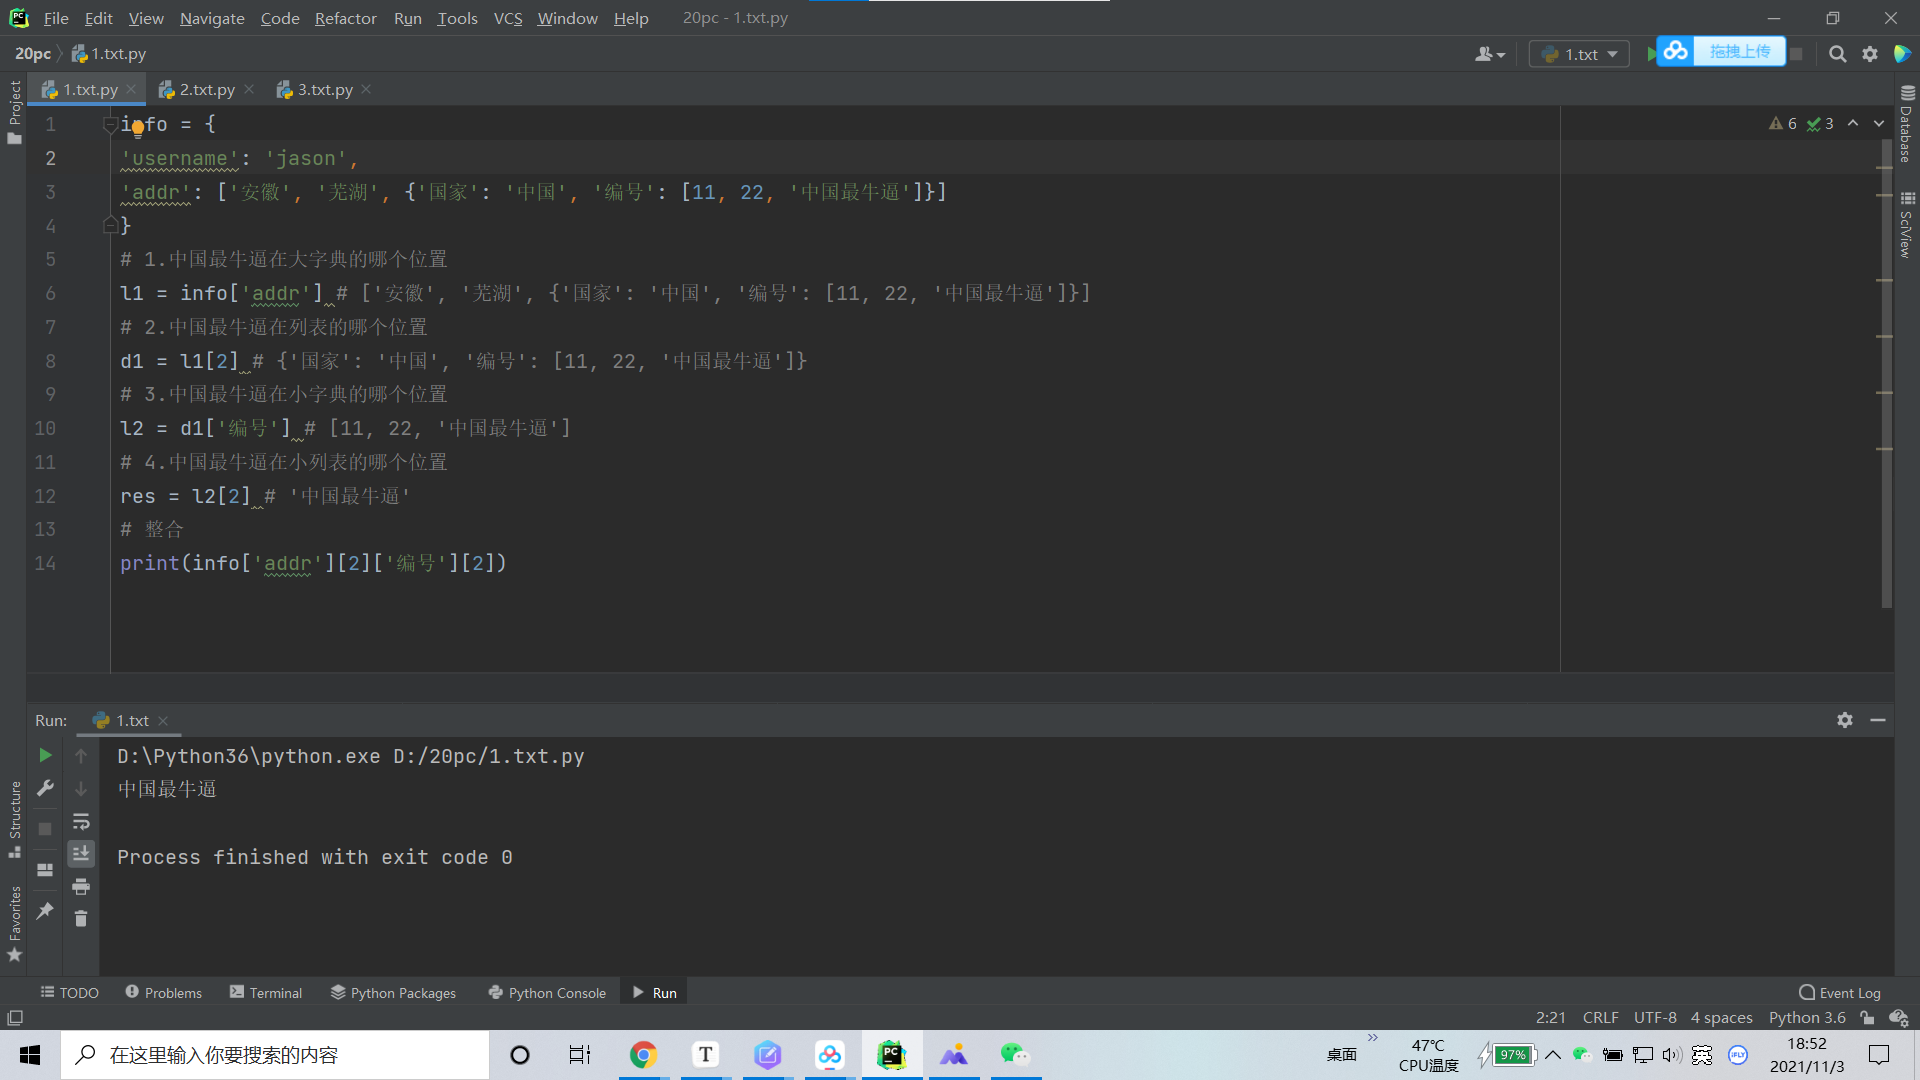This screenshot has height=1080, width=1920.
Task: Switch to the 2.txt.py editor tab
Action: [207, 90]
